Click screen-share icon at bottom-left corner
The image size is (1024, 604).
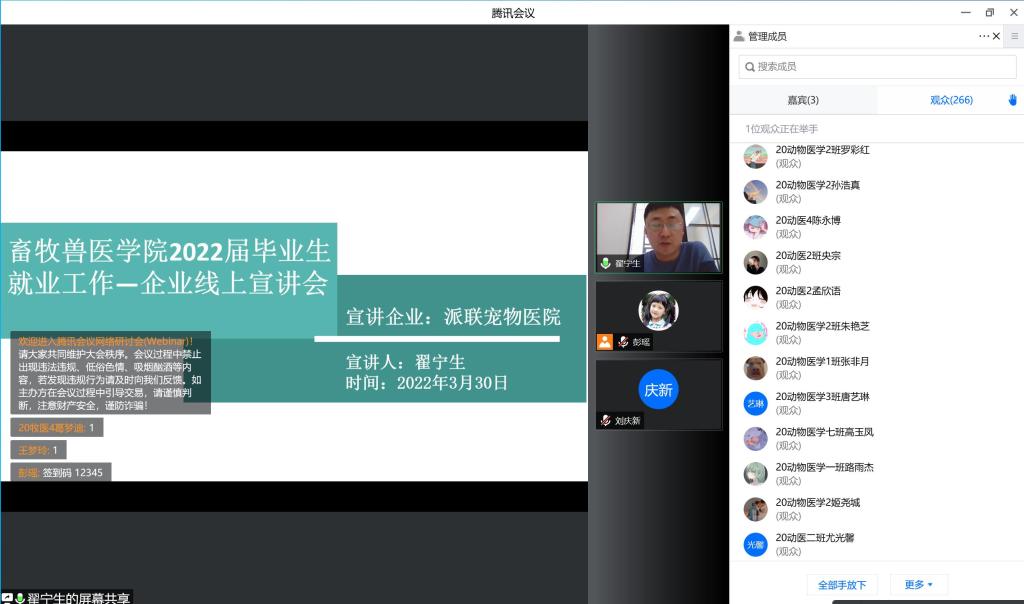click(7, 597)
